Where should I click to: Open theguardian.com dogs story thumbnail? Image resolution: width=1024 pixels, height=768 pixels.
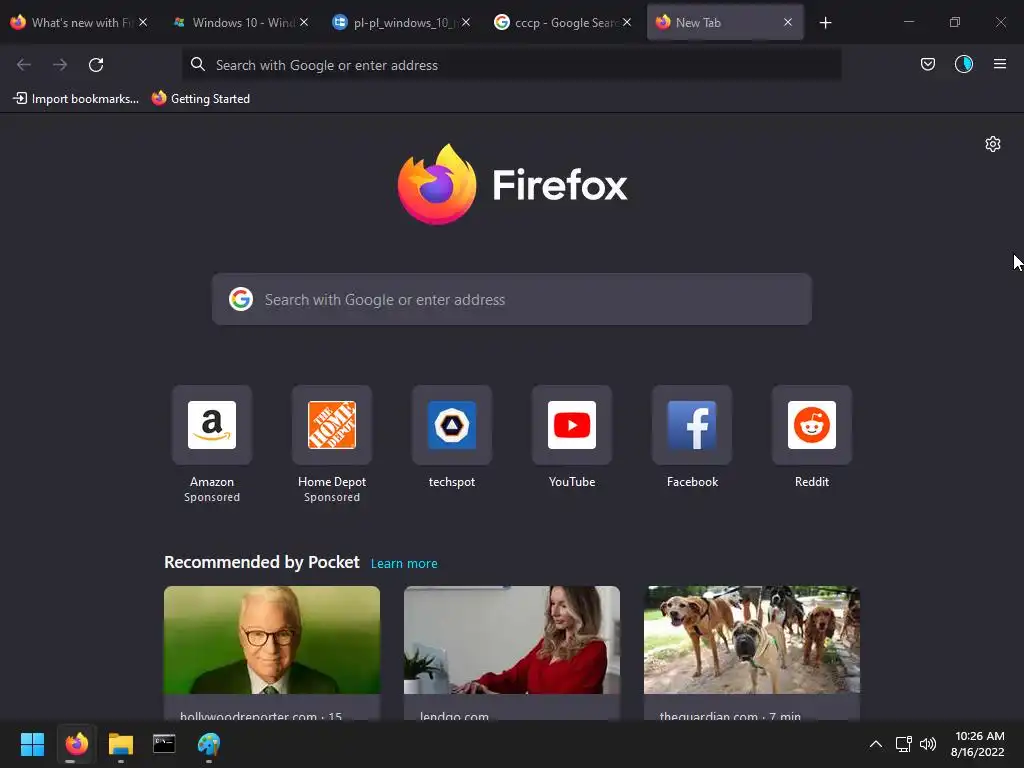coord(752,640)
